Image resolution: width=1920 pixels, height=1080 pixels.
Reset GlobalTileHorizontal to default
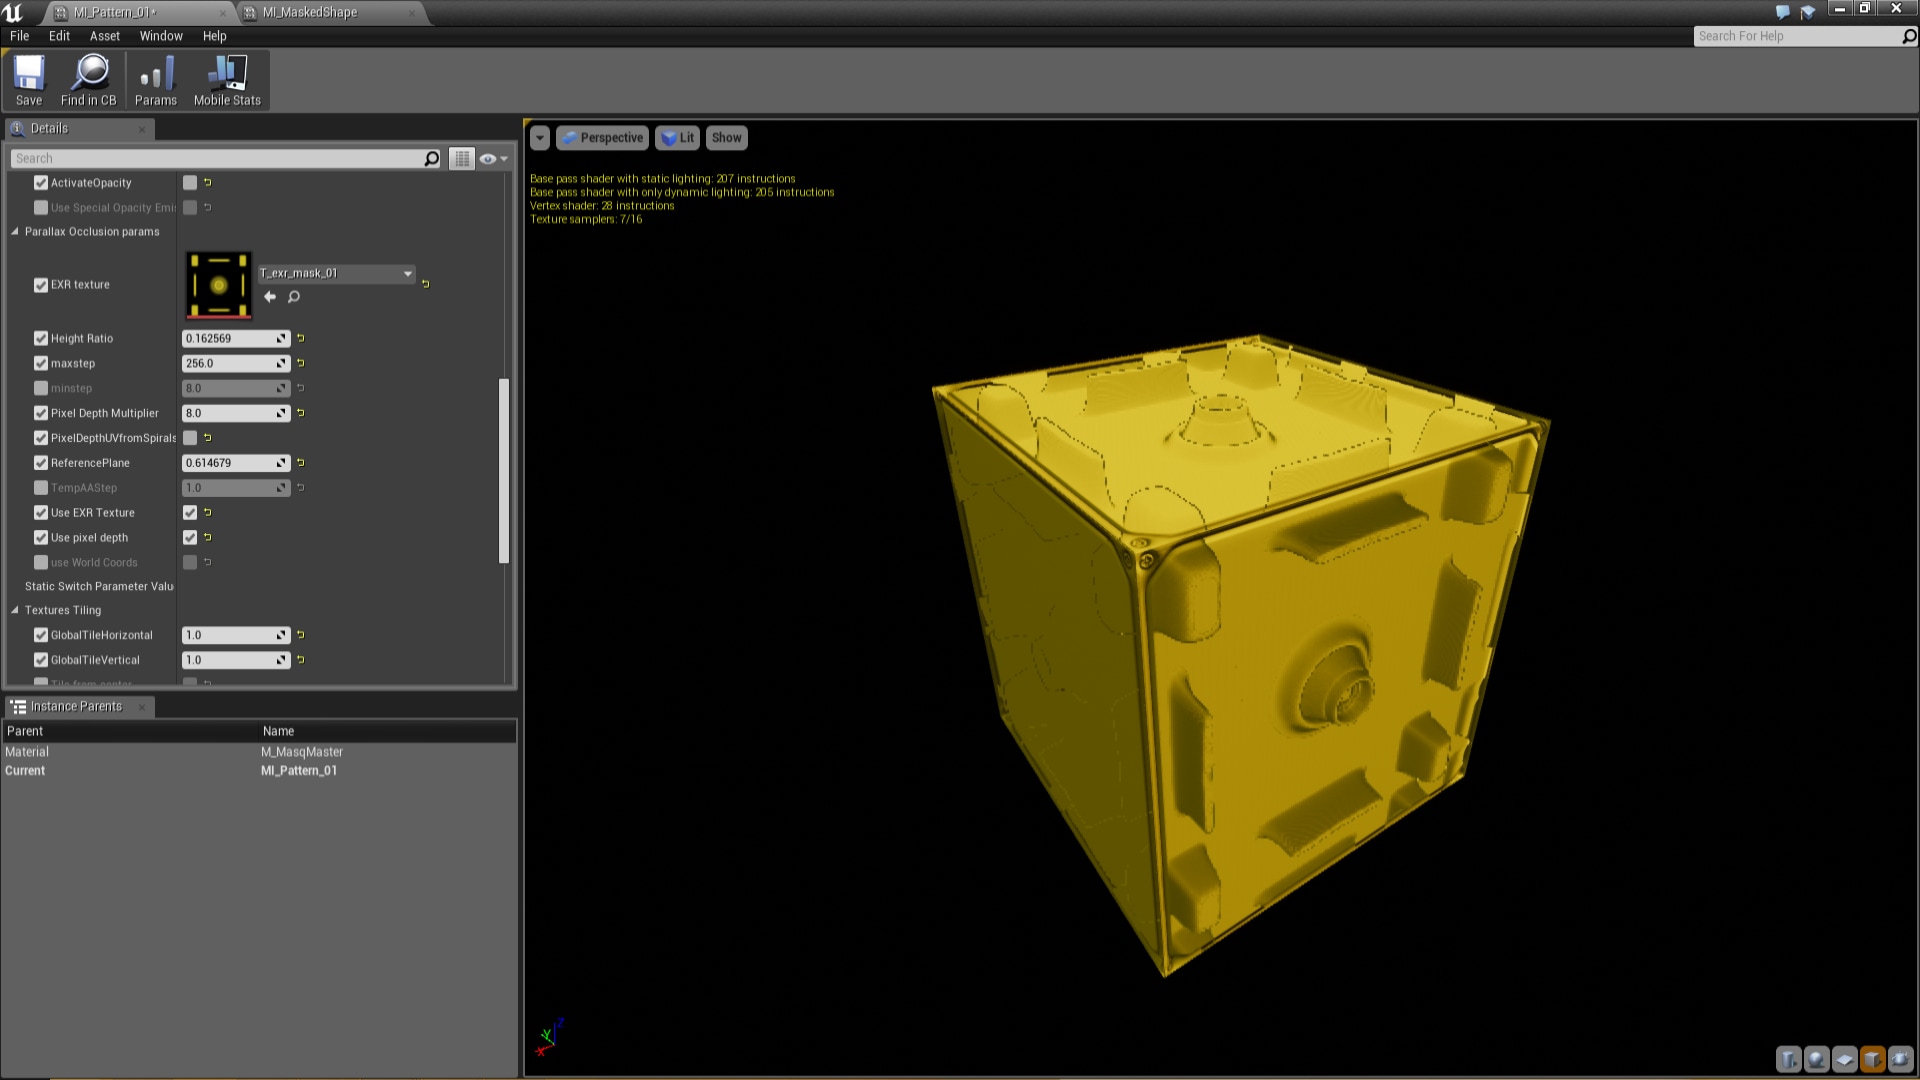click(x=300, y=635)
